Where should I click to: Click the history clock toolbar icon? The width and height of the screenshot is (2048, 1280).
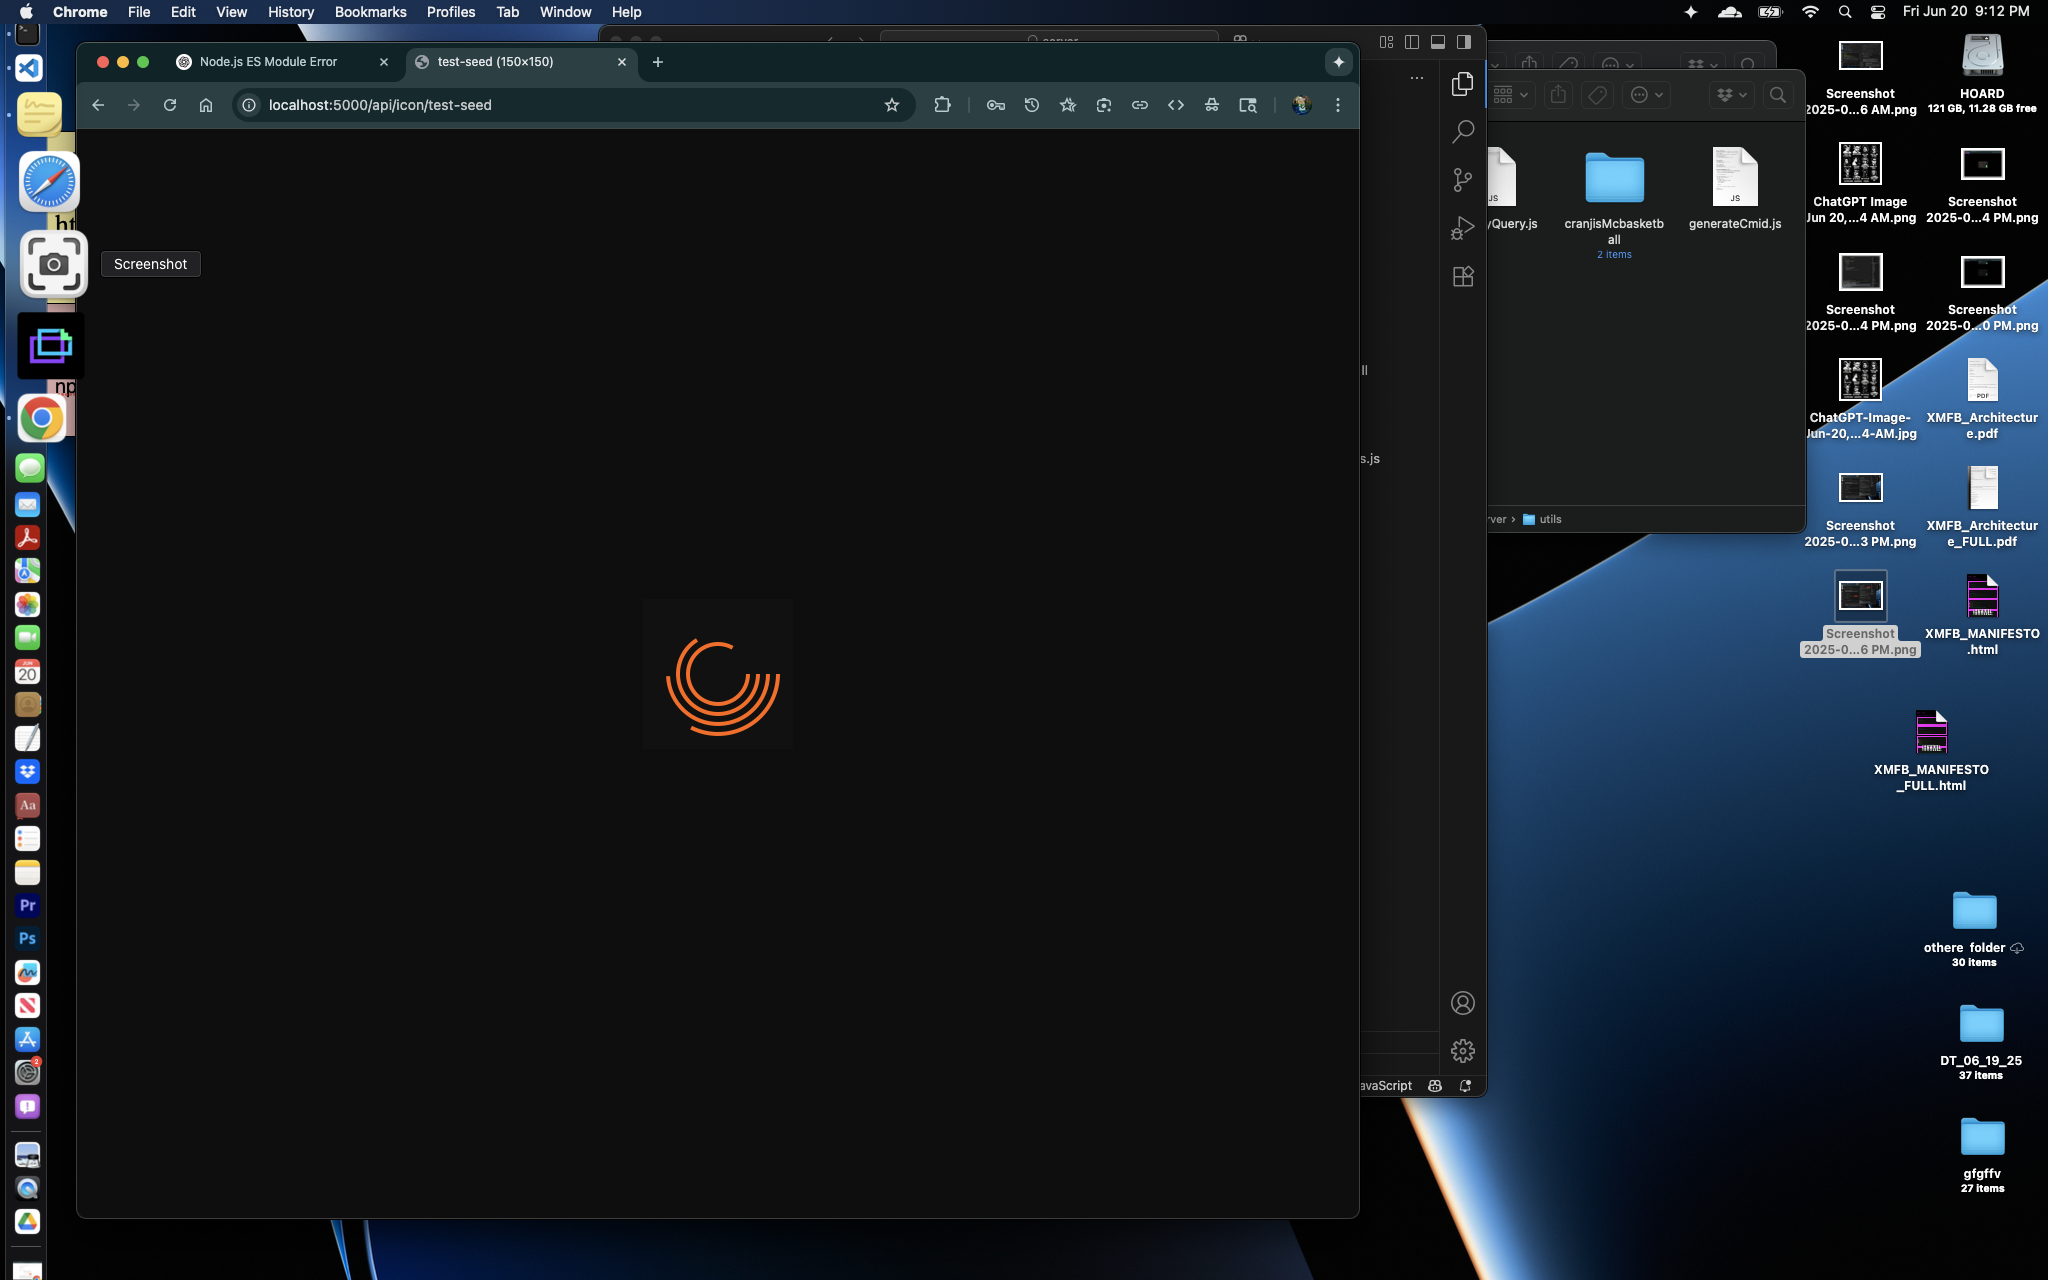pyautogui.click(x=1032, y=105)
